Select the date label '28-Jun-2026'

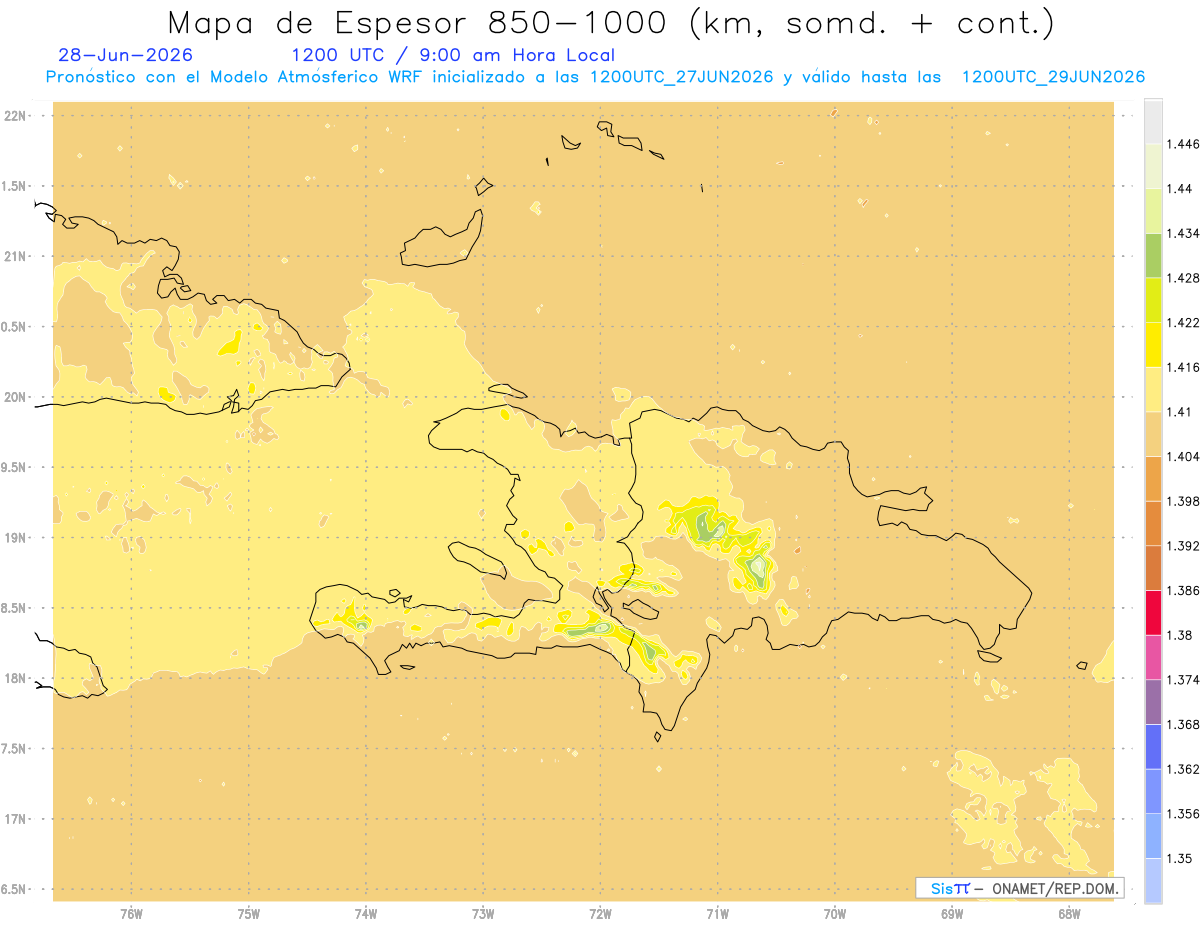click(126, 55)
